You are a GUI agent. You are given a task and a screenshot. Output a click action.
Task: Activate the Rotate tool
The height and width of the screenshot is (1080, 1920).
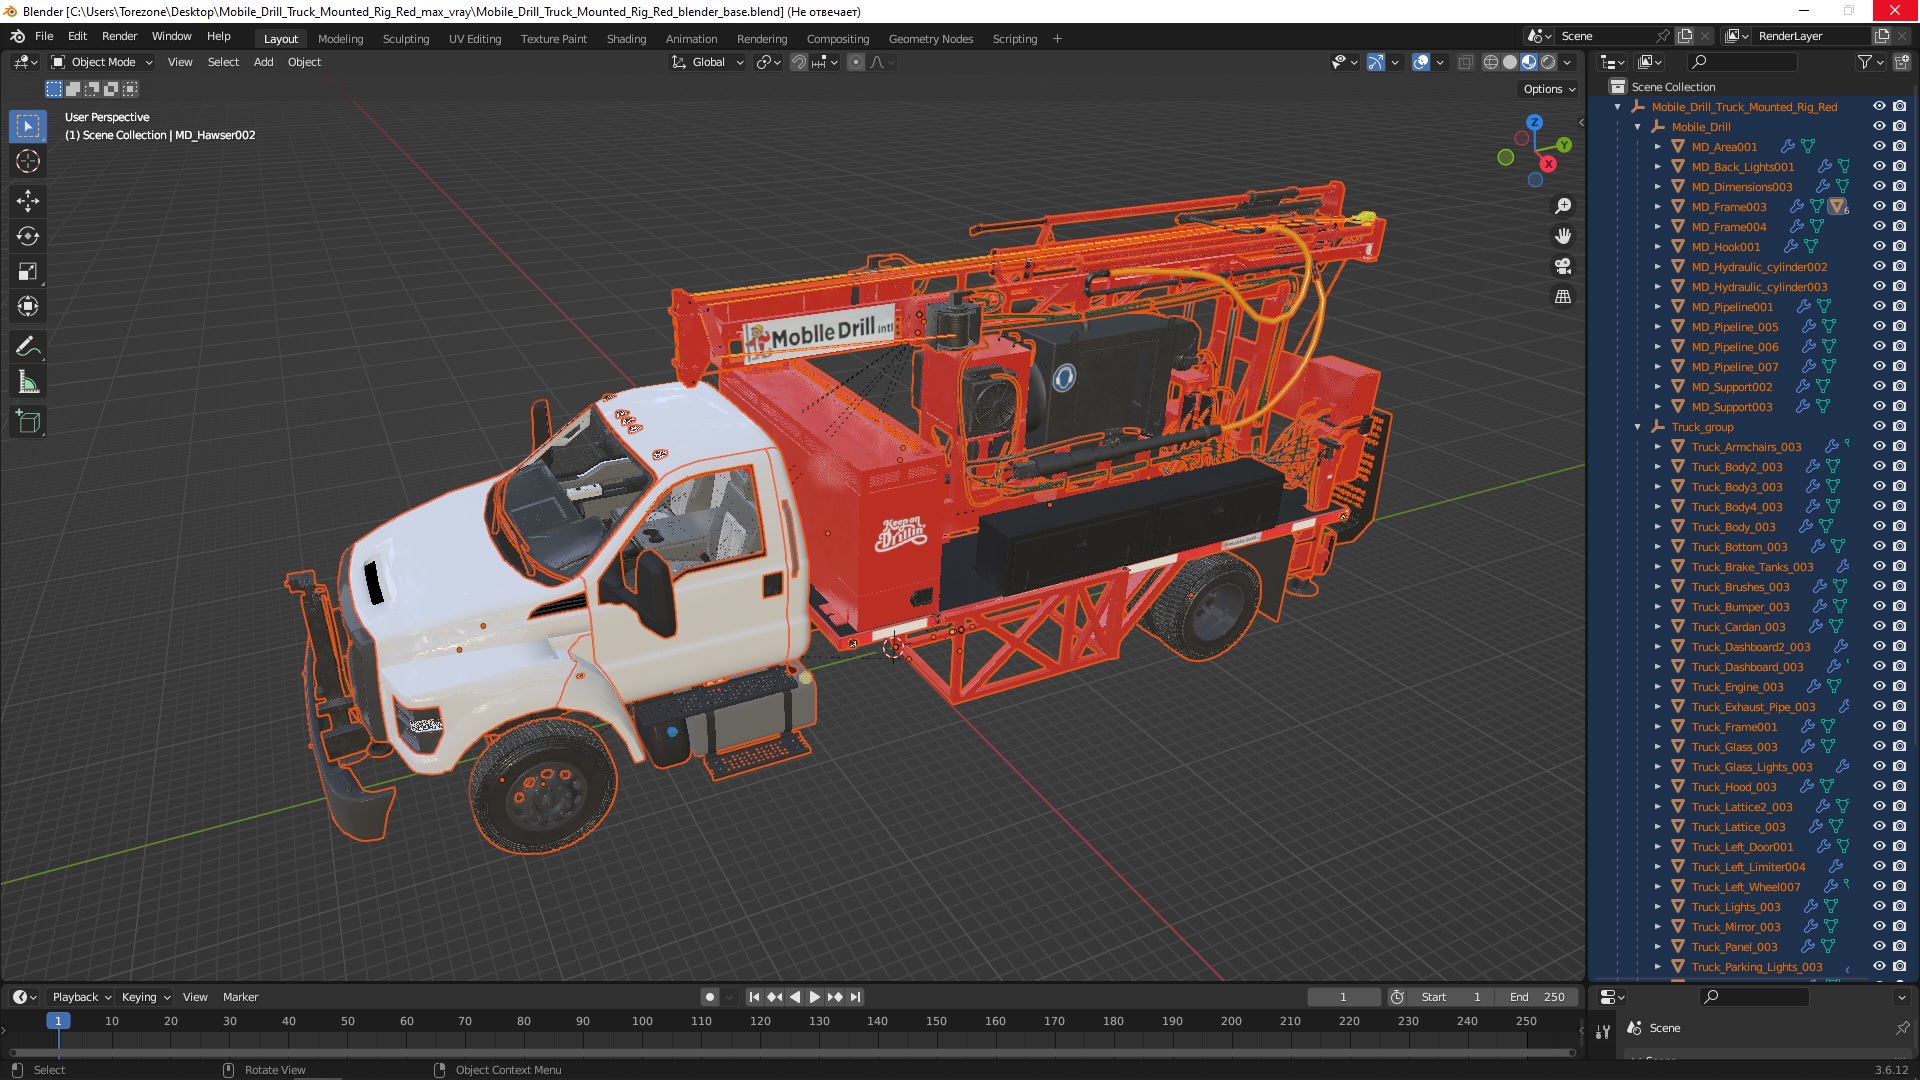(28, 236)
